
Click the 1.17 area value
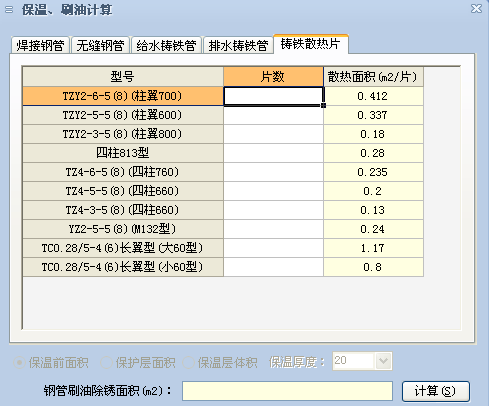(x=373, y=248)
